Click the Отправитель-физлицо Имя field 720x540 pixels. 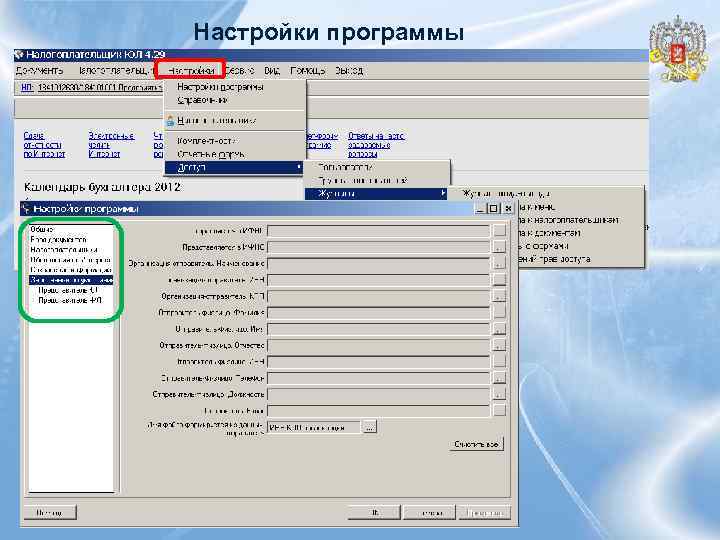pos(378,329)
